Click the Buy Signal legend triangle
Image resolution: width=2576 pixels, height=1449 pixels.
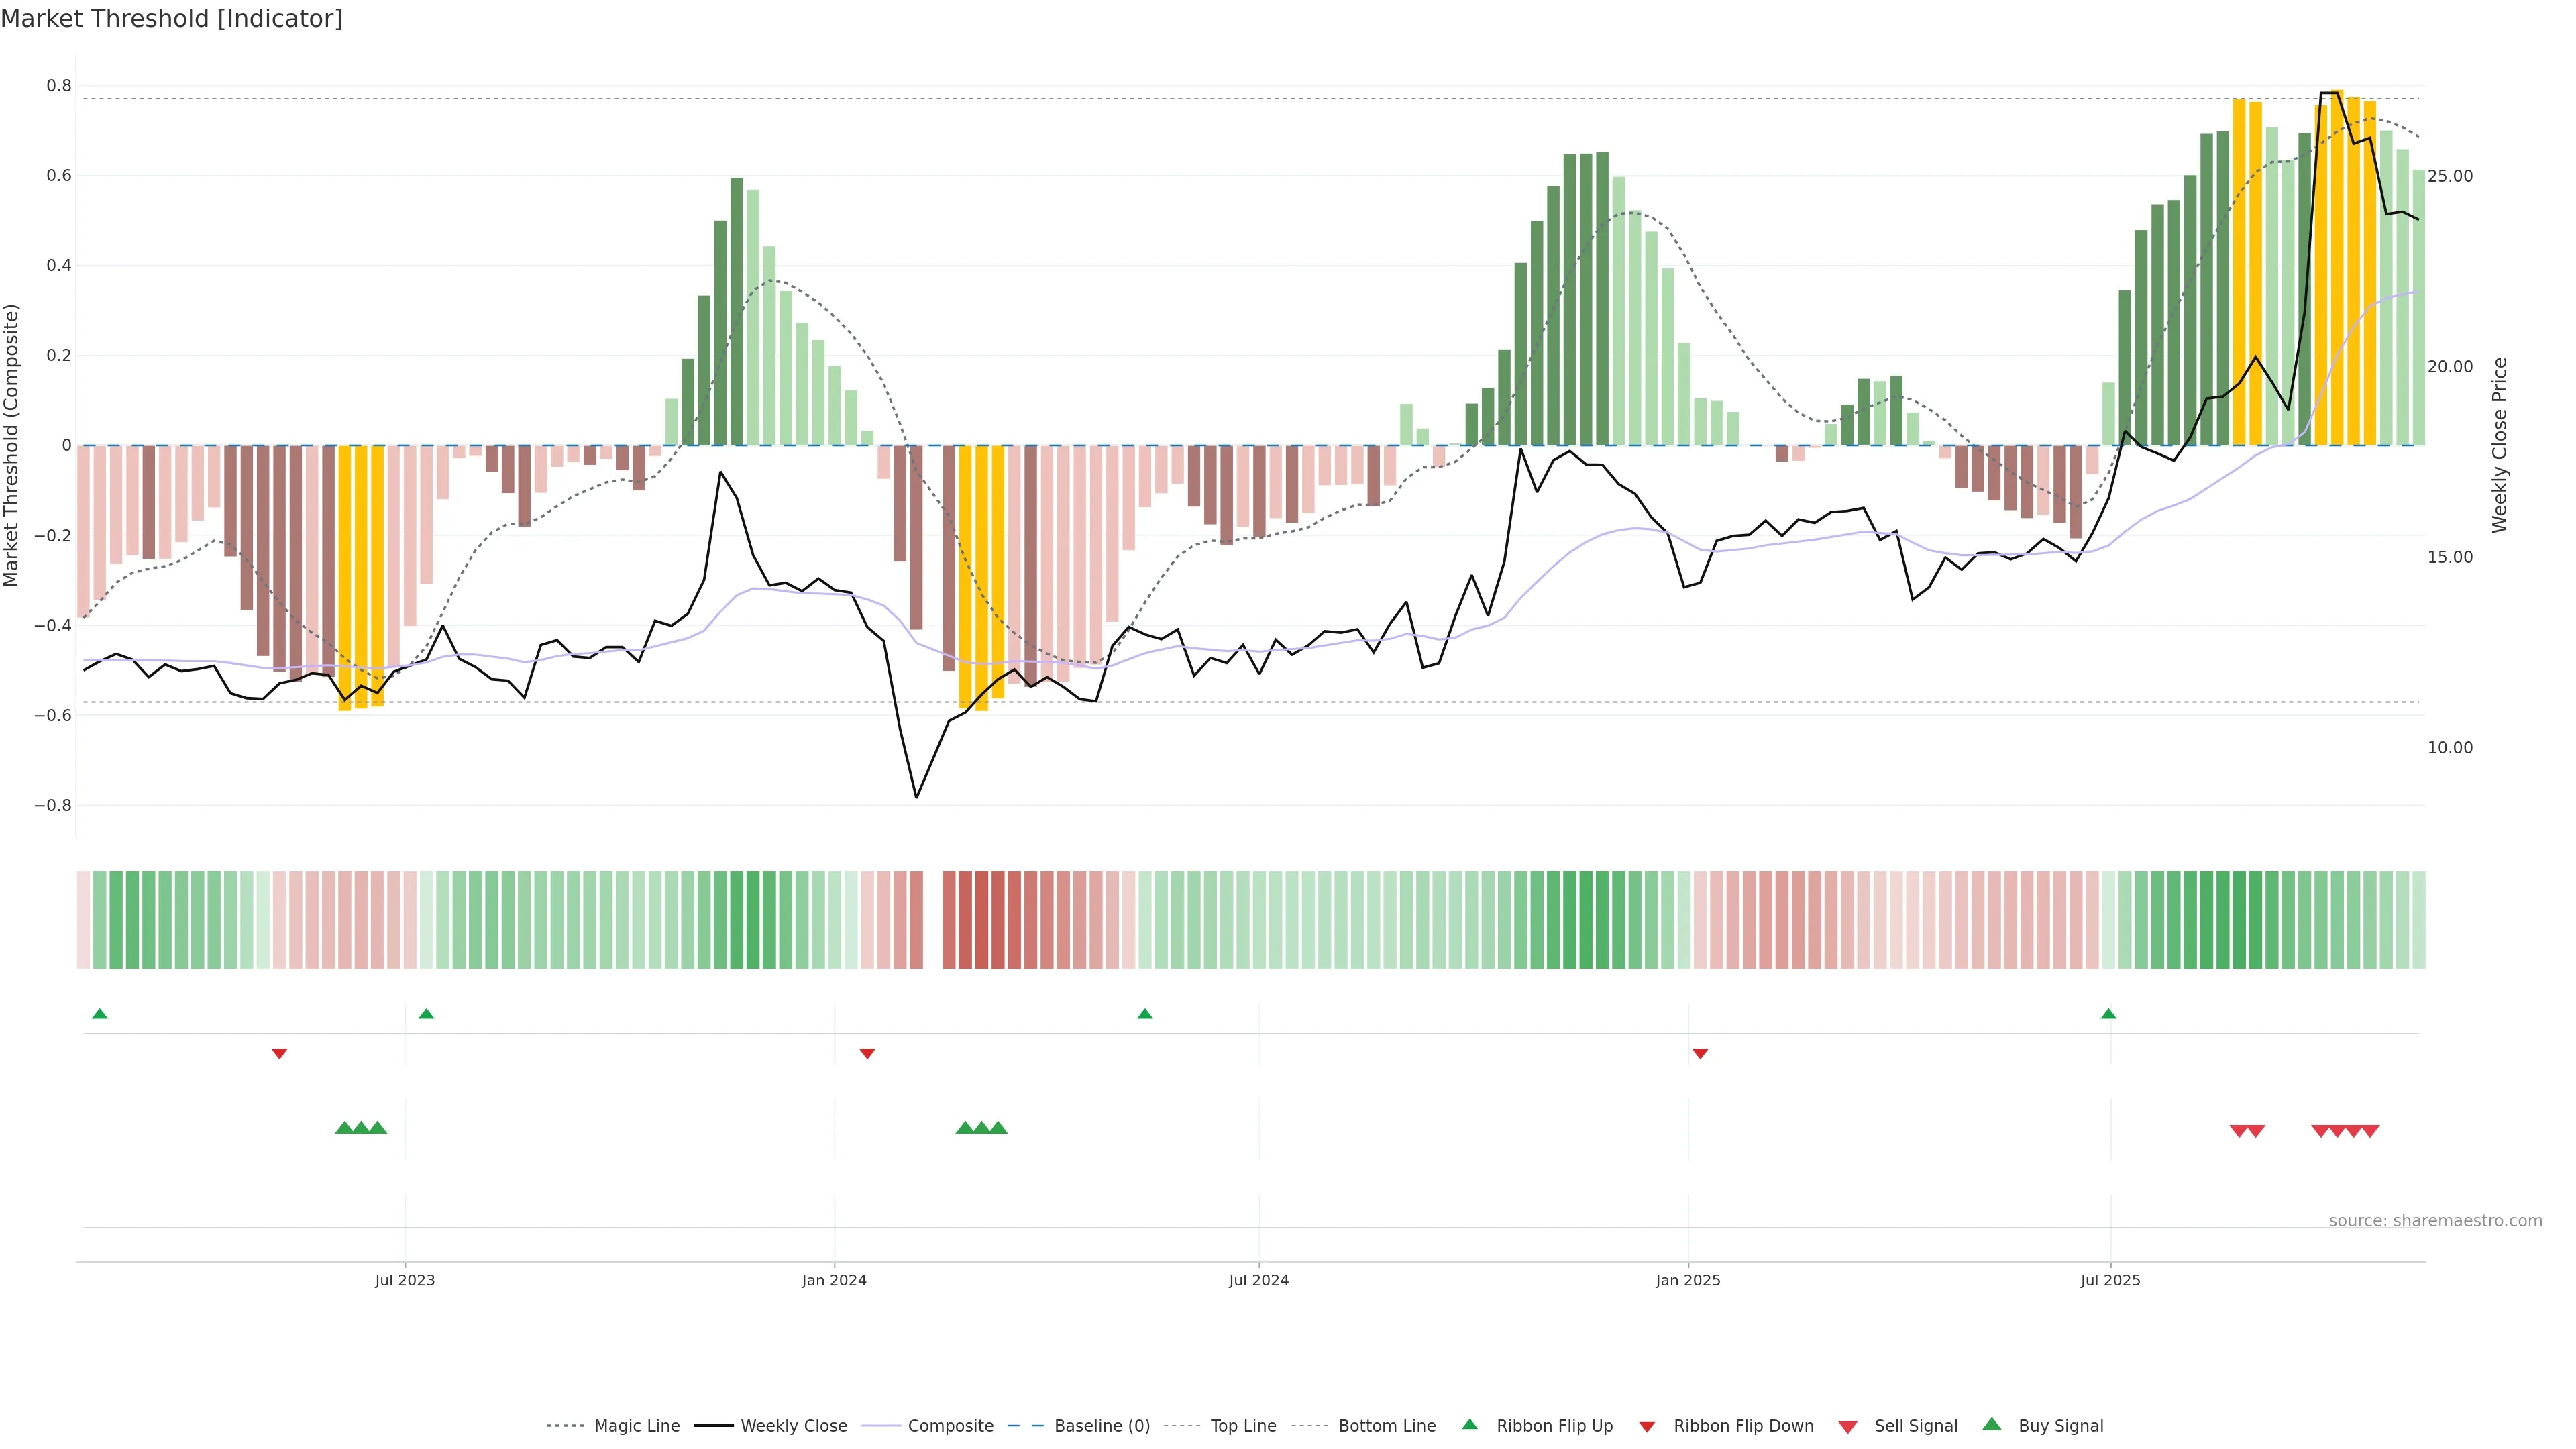point(1992,1425)
